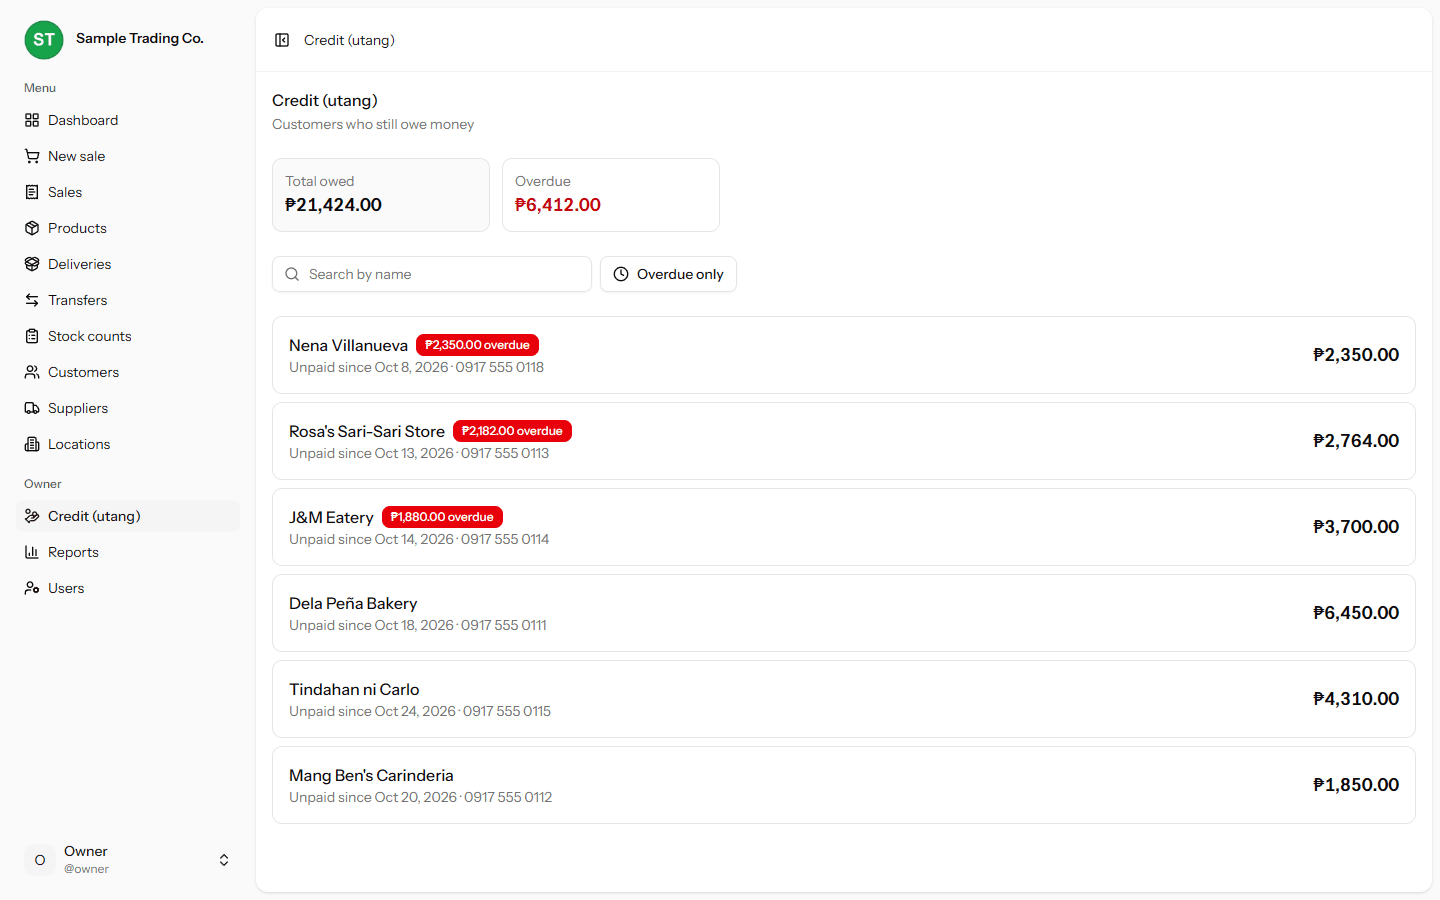Click the Total owed ₱21,424.00 card
1440x900 pixels.
point(381,195)
